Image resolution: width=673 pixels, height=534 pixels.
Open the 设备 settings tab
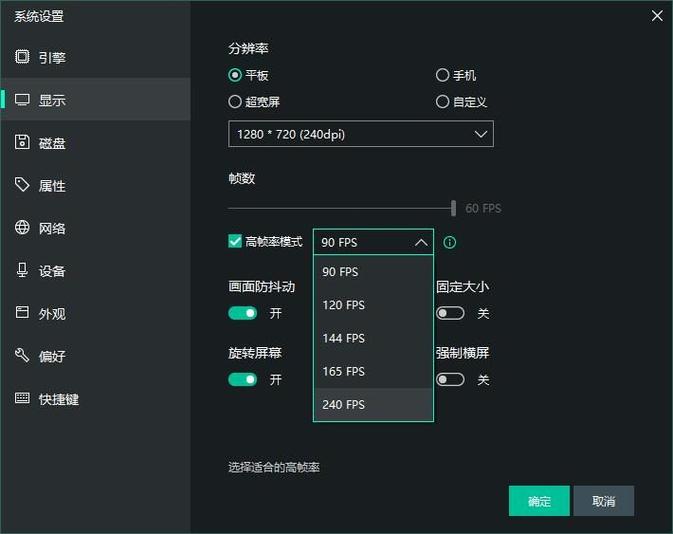click(96, 270)
